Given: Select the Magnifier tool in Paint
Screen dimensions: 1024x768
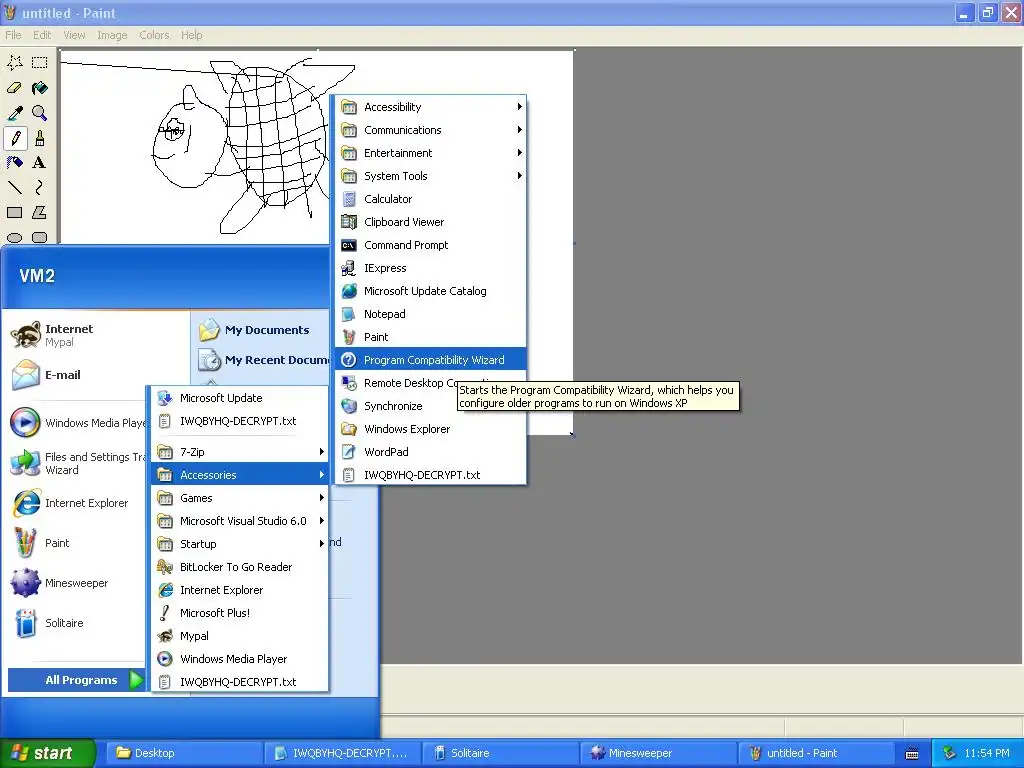Looking at the screenshot, I should tap(40, 113).
